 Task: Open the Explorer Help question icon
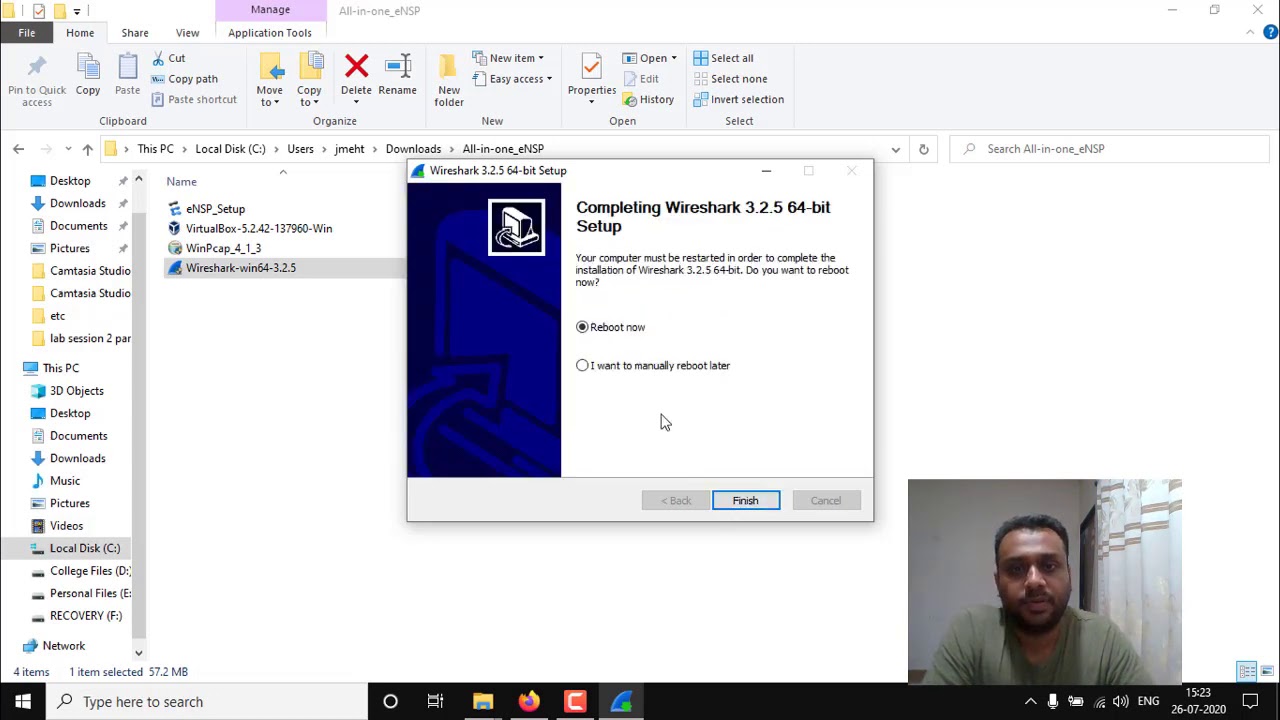point(1270,33)
